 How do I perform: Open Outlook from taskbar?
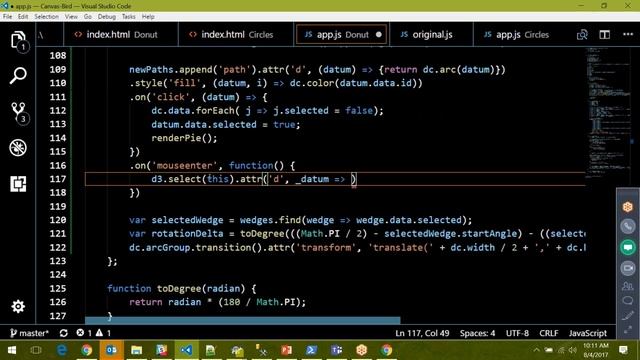pyautogui.click(x=111, y=350)
